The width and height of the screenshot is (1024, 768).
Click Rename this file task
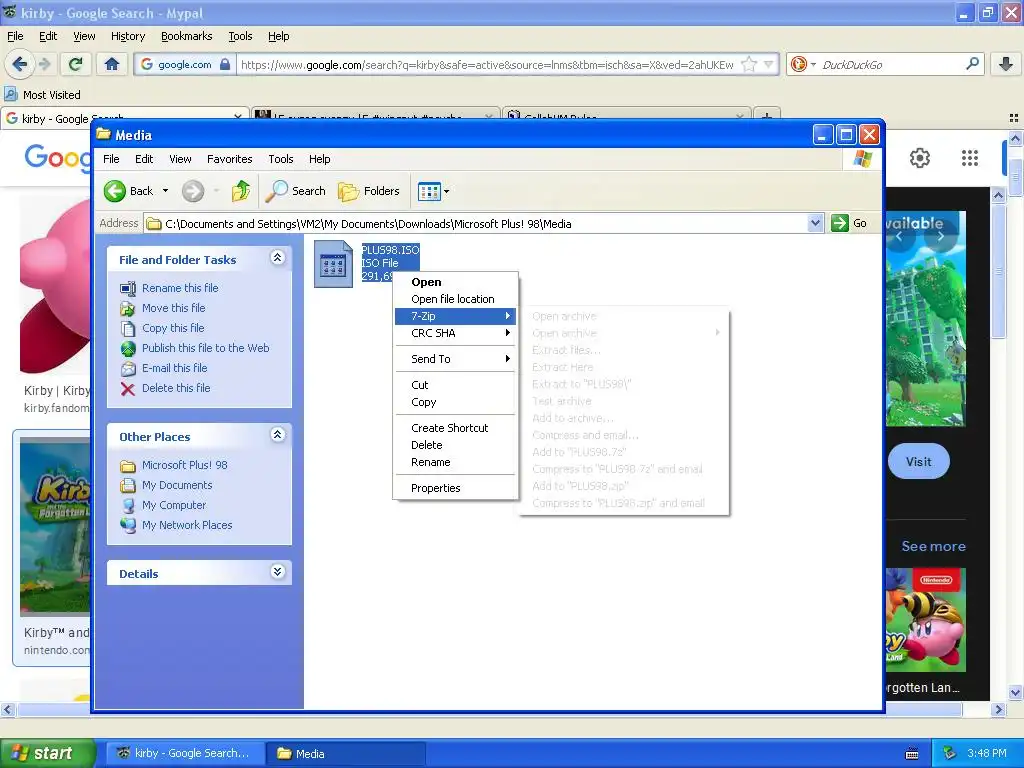(x=180, y=288)
